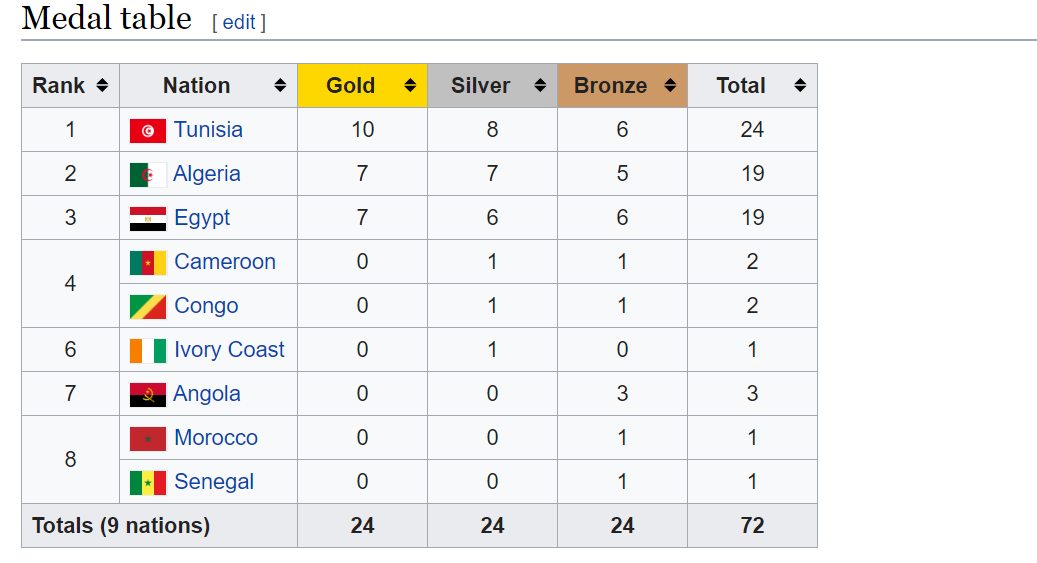Click the Cameroon flag icon
This screenshot has height=563, width=1037.
coord(147,262)
